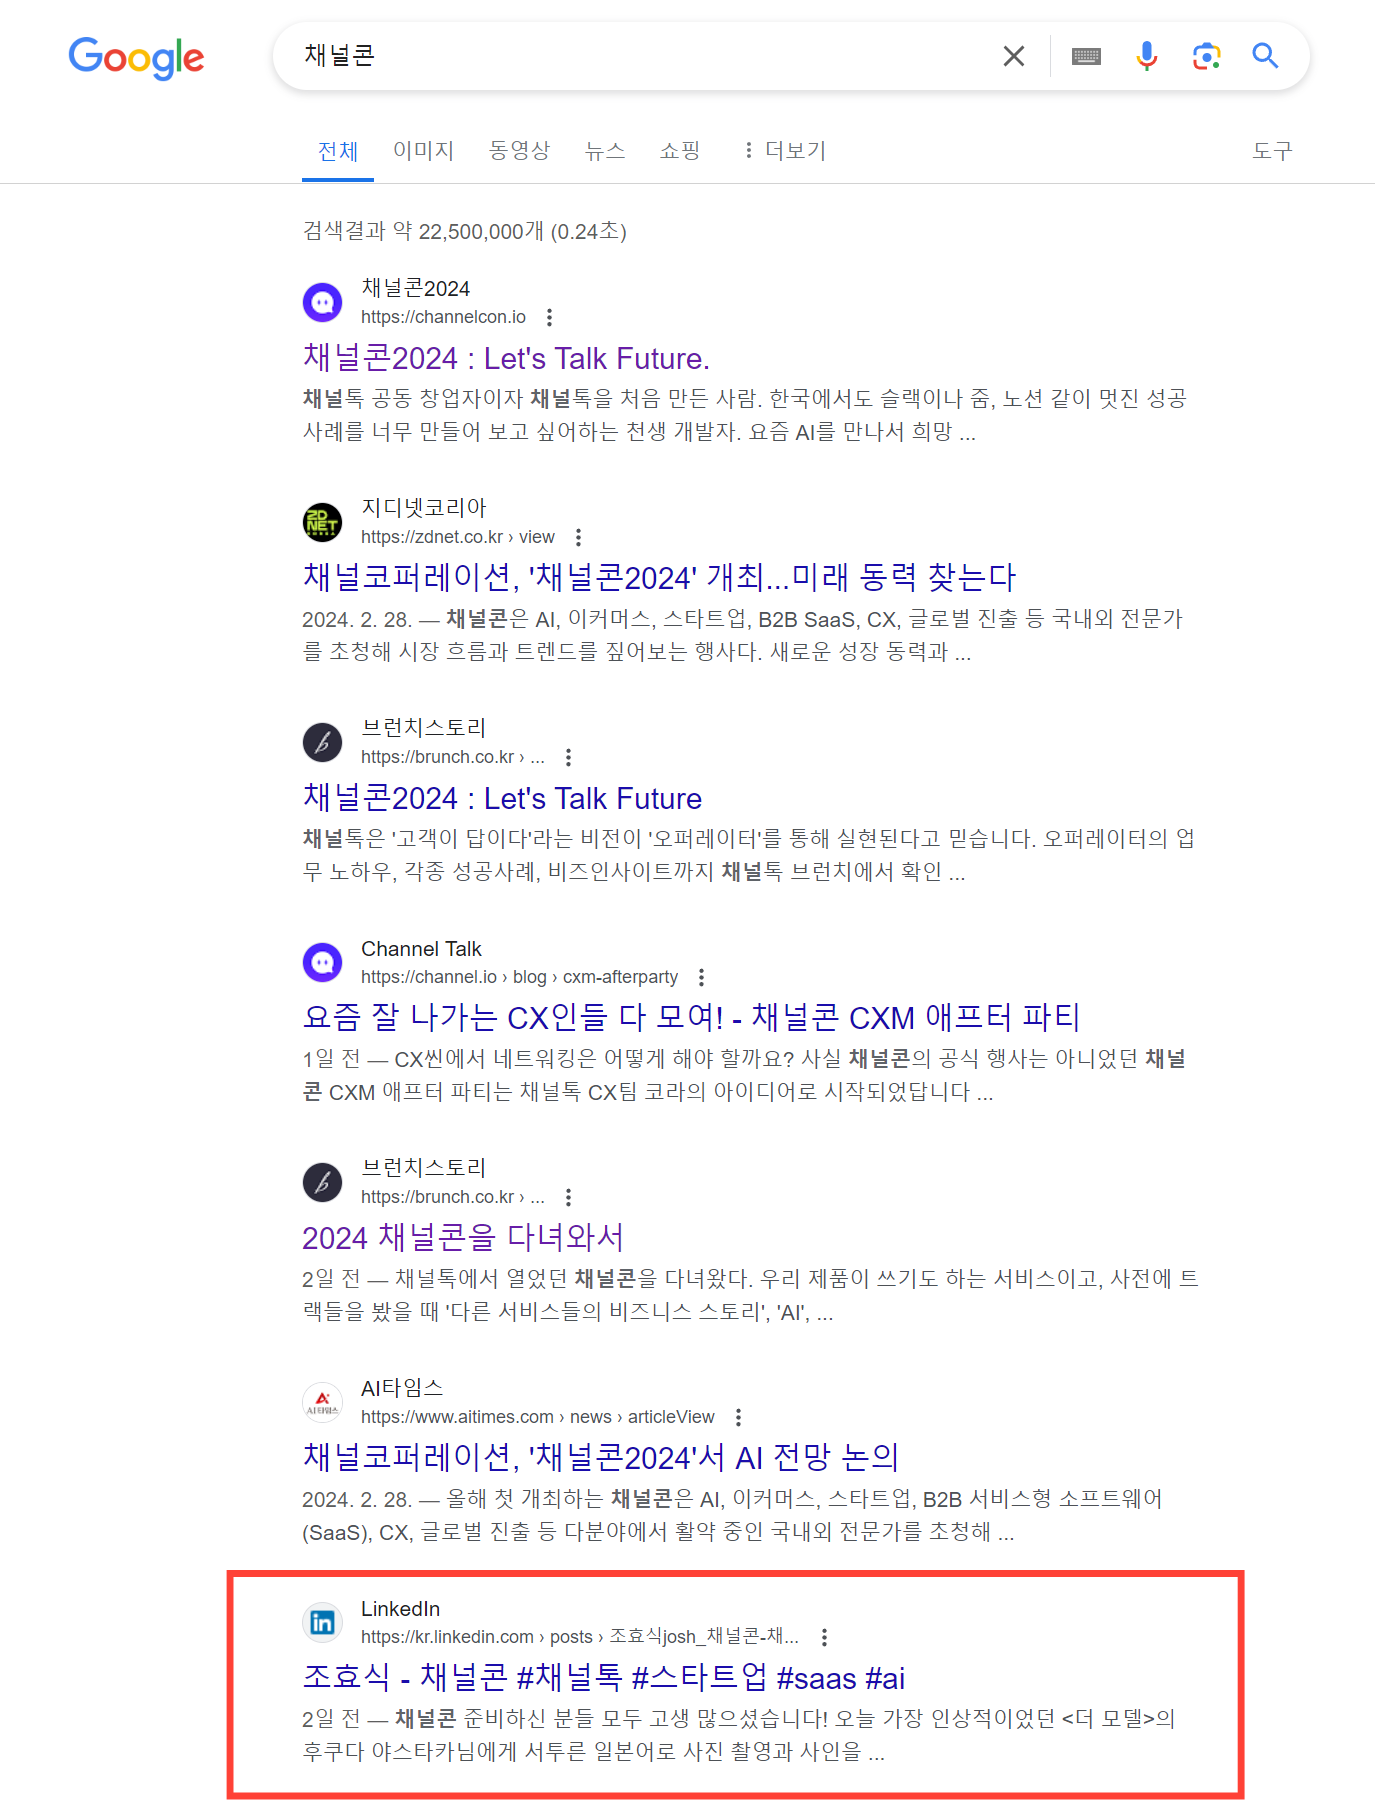The height and width of the screenshot is (1805, 1375).
Task: Click the 브런치스토리 favicon above 2024 채널콘을 다녀와서
Action: point(322,1182)
